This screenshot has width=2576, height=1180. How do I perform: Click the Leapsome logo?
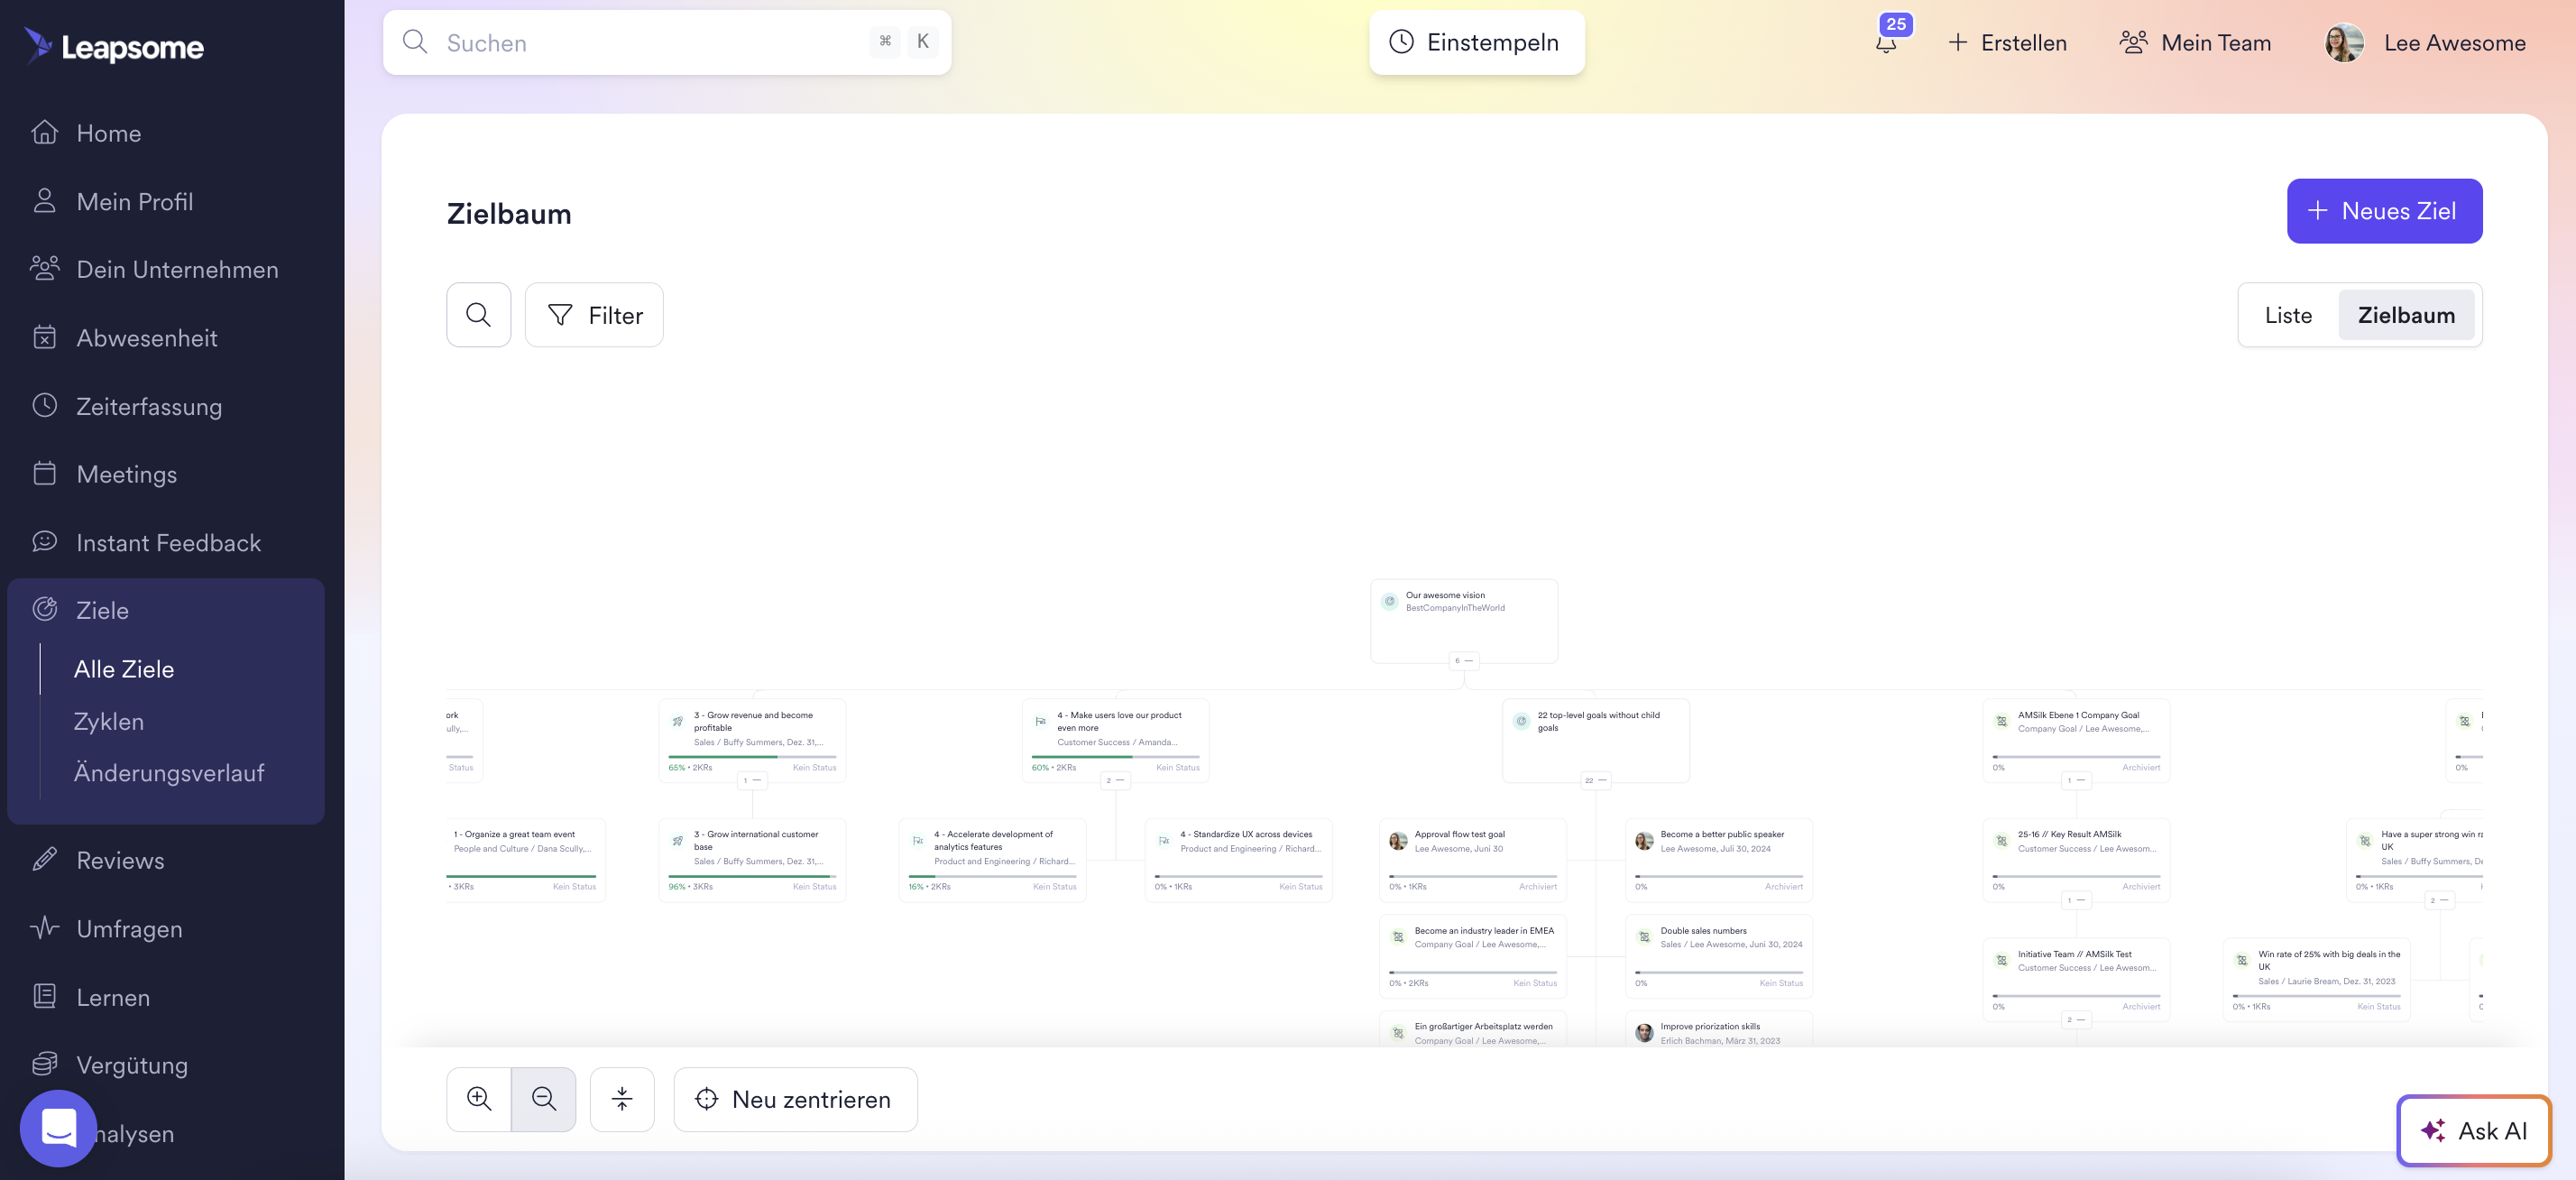113,45
